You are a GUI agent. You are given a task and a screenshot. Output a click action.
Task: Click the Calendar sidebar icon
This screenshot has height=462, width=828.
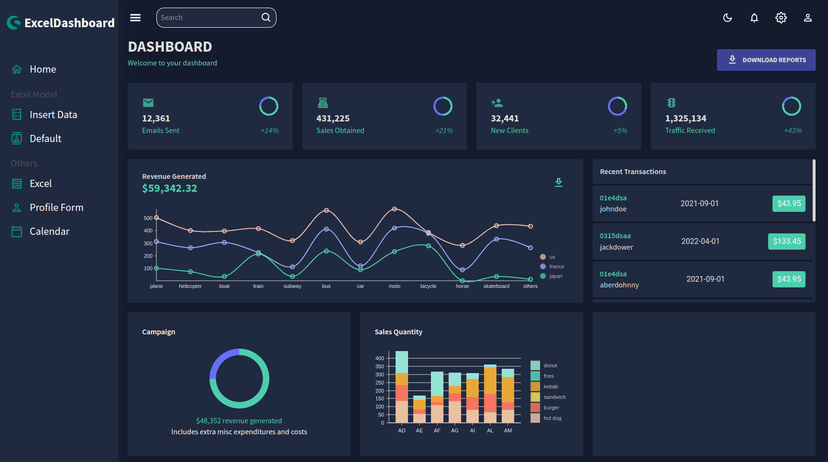tap(17, 231)
